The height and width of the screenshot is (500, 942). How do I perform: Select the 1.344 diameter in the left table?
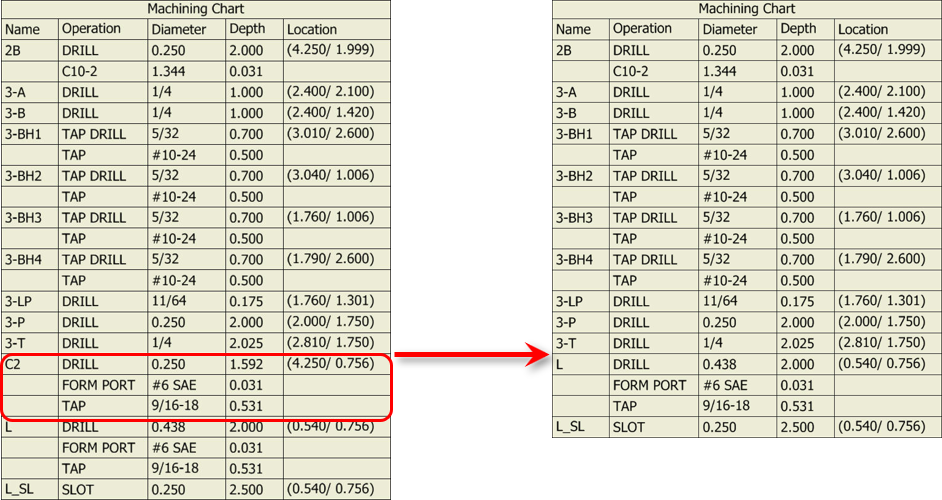coord(170,71)
